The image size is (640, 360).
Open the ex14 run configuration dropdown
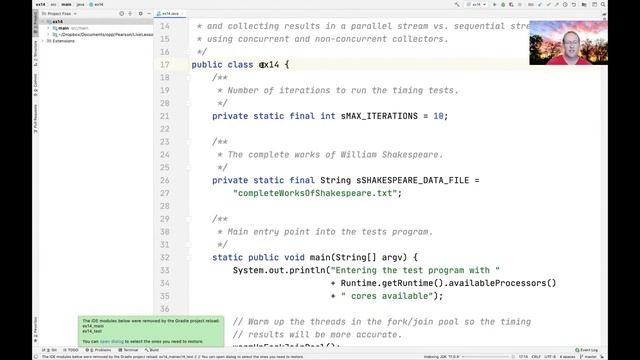pos(476,4)
